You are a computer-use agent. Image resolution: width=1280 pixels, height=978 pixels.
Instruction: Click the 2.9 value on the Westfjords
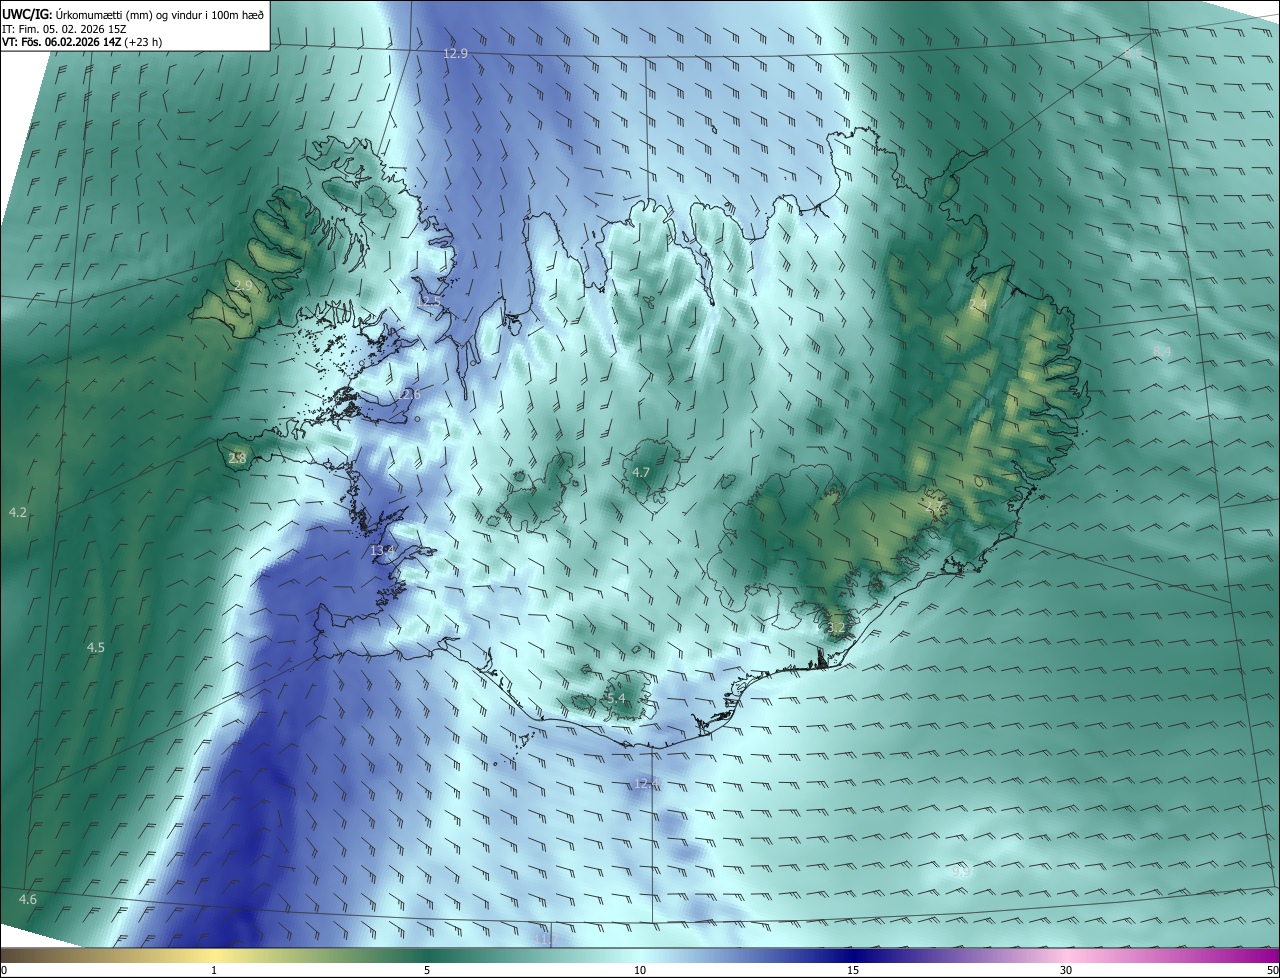243,286
